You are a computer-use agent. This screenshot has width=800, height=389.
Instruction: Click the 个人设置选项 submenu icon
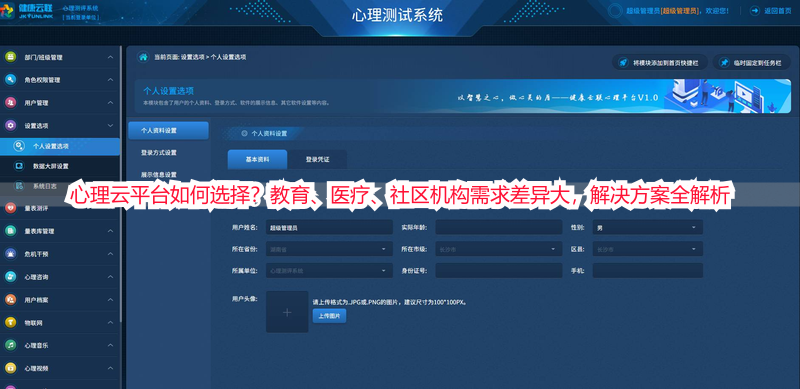click(19, 146)
